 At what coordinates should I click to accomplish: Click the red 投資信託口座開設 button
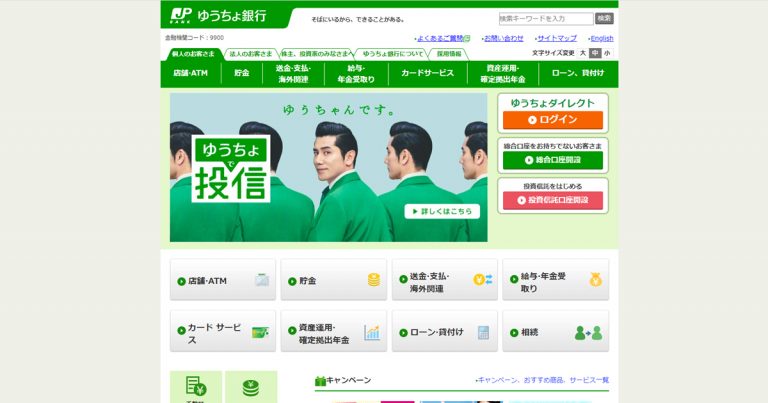pyautogui.click(x=553, y=200)
